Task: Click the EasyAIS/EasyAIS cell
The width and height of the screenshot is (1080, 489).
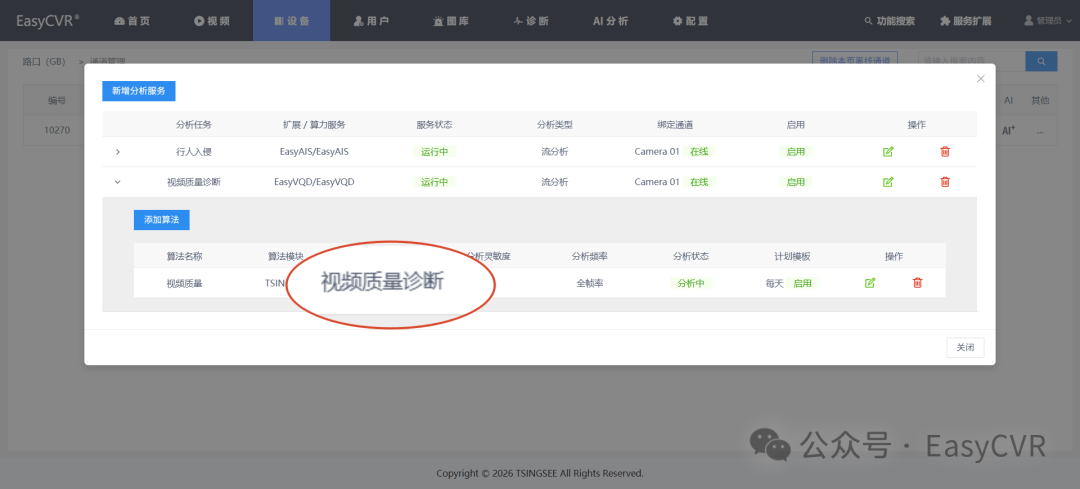Action: (313, 152)
